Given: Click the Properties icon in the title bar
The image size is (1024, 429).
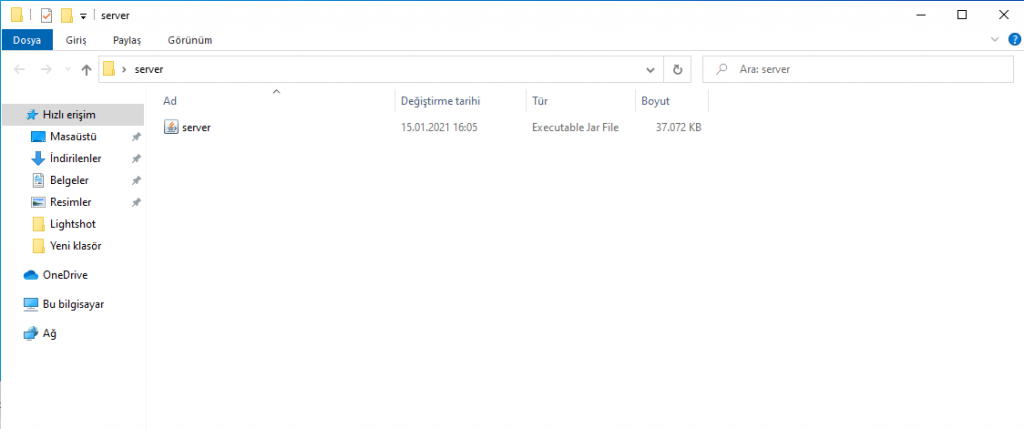Looking at the screenshot, I should [46, 15].
